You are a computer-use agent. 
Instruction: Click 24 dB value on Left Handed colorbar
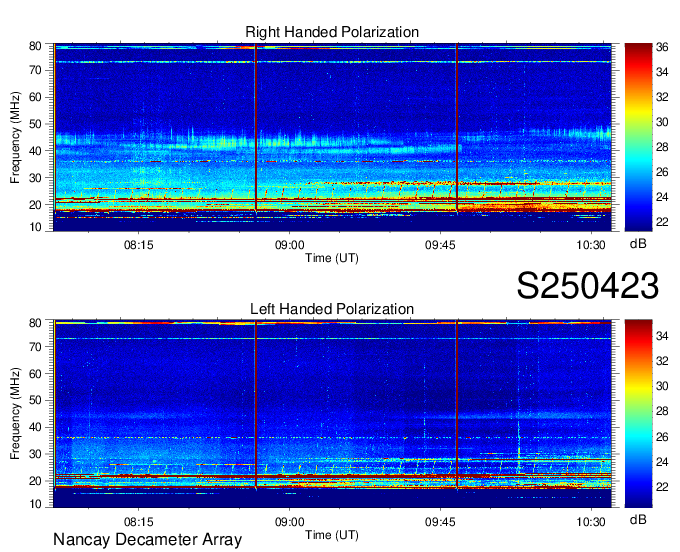click(662, 462)
